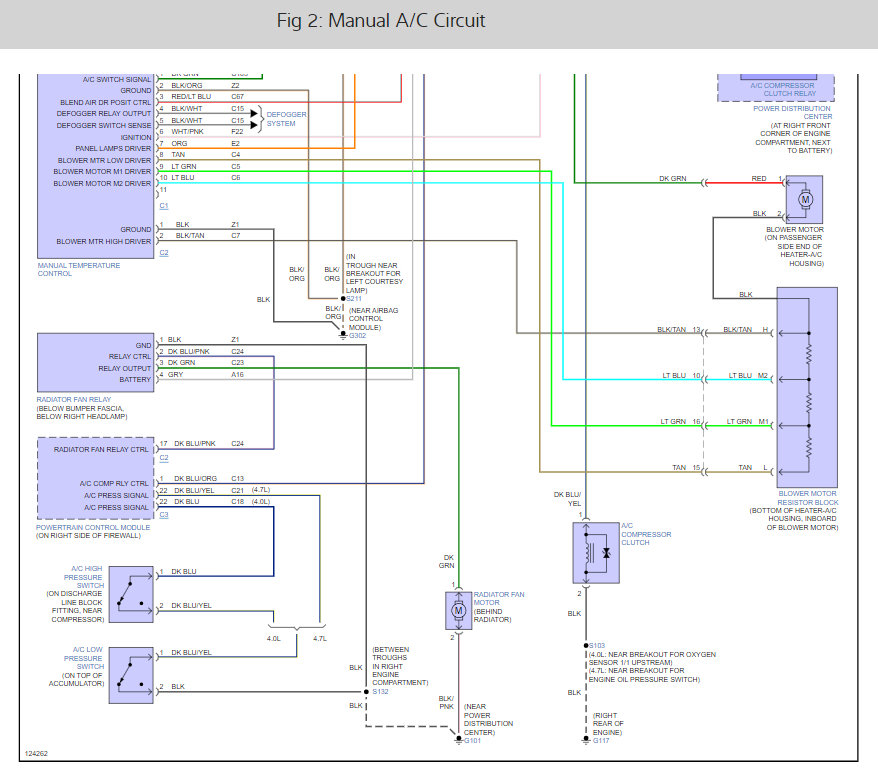Click the Defogger System label
The height and width of the screenshot is (783, 878).
coord(287,119)
